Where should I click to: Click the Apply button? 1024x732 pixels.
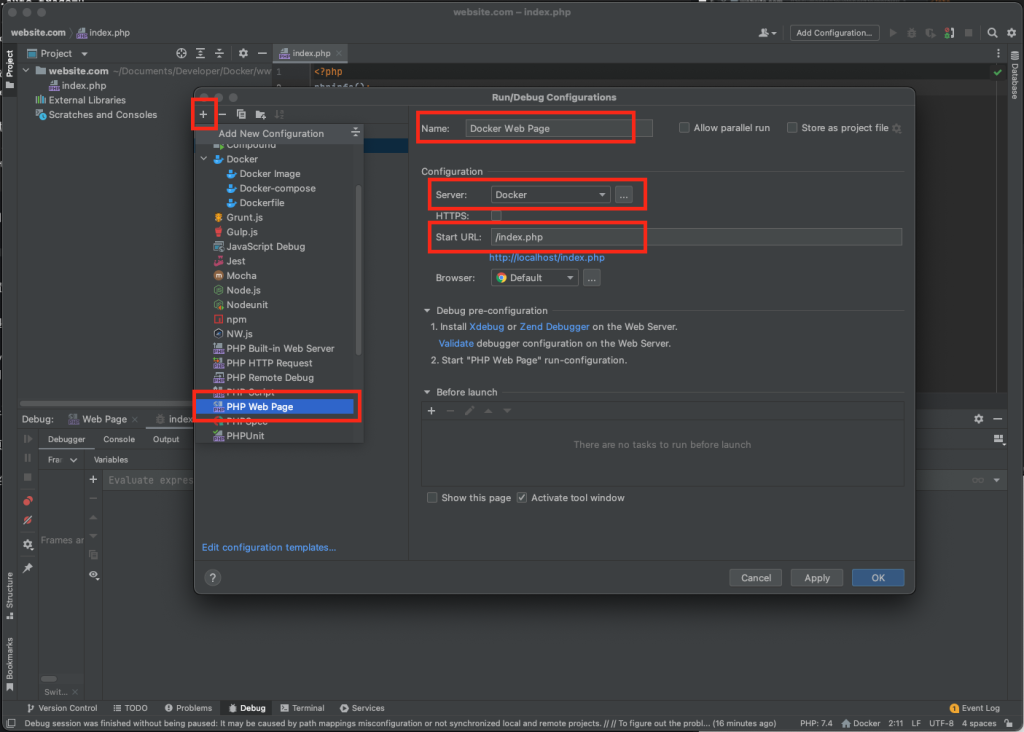click(x=816, y=578)
